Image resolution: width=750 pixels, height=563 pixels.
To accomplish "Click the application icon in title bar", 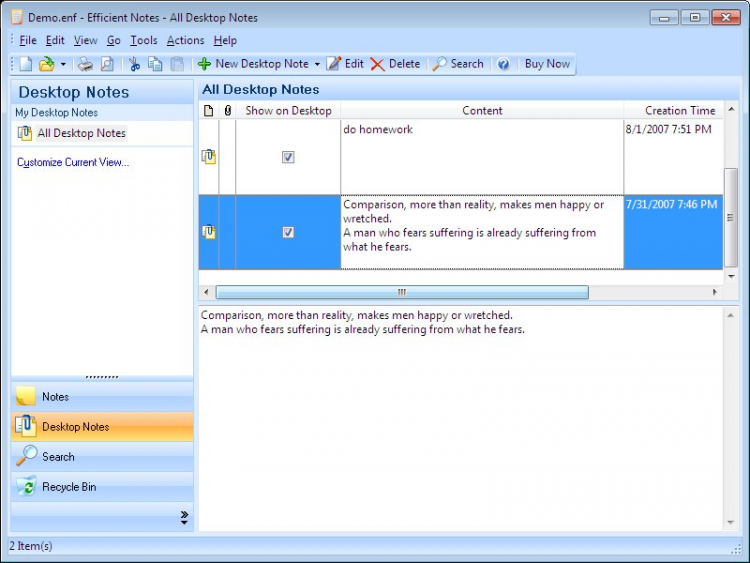I will 17,17.
